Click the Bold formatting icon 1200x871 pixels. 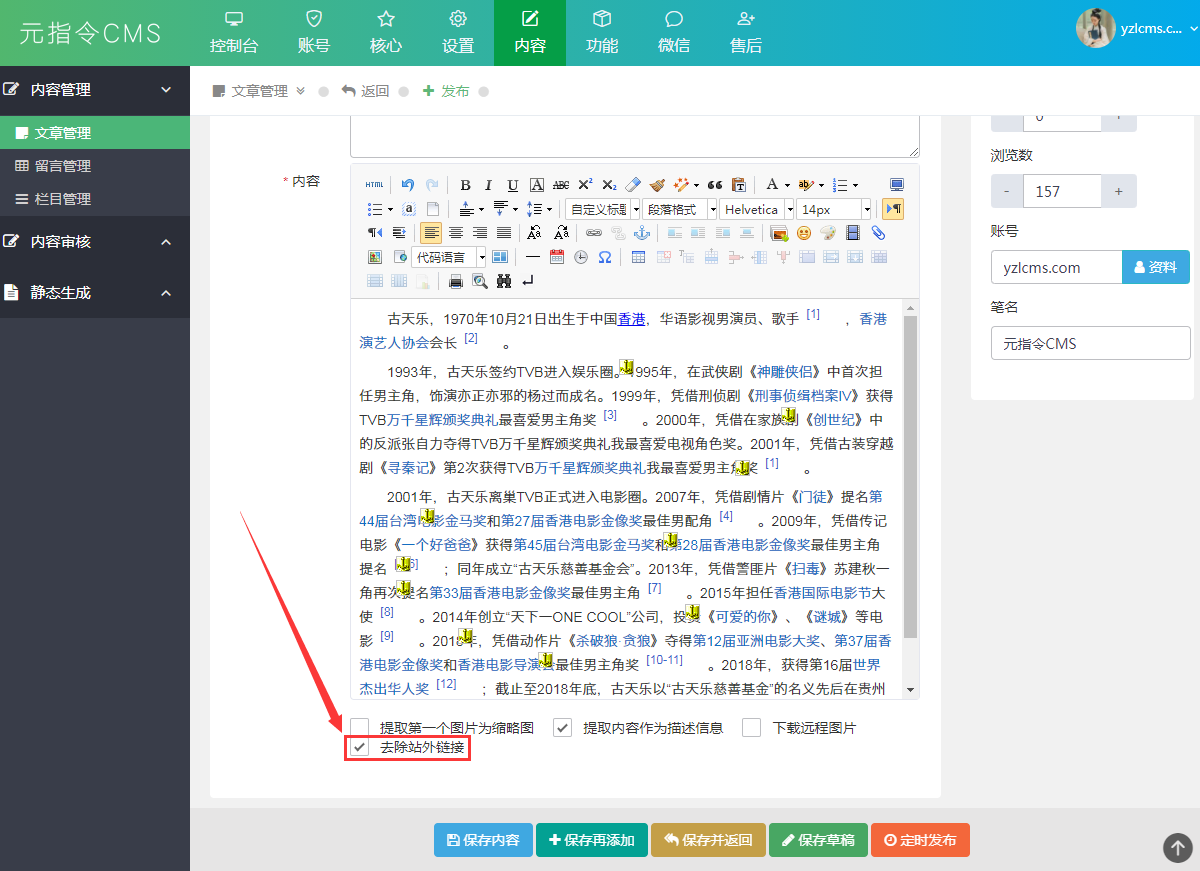pyautogui.click(x=465, y=185)
